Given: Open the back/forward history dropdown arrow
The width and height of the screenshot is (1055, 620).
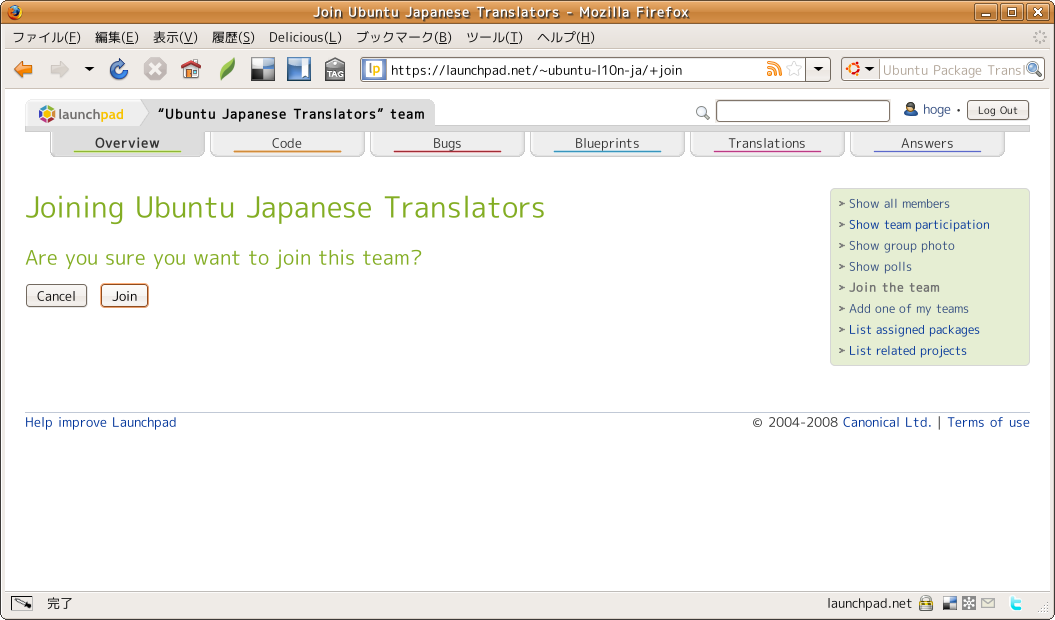Looking at the screenshot, I should (x=89, y=69).
